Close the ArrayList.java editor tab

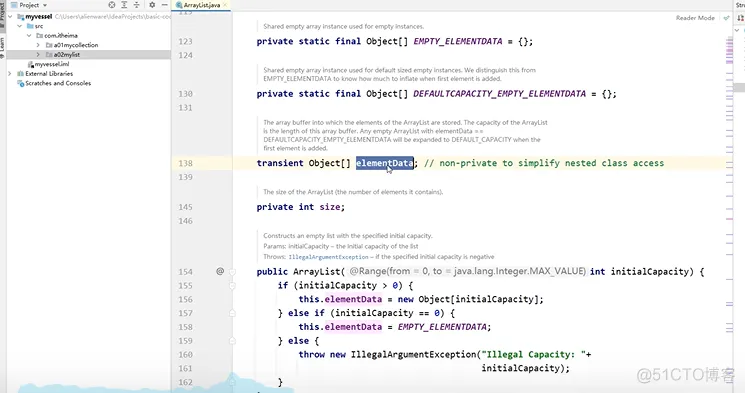225,5
